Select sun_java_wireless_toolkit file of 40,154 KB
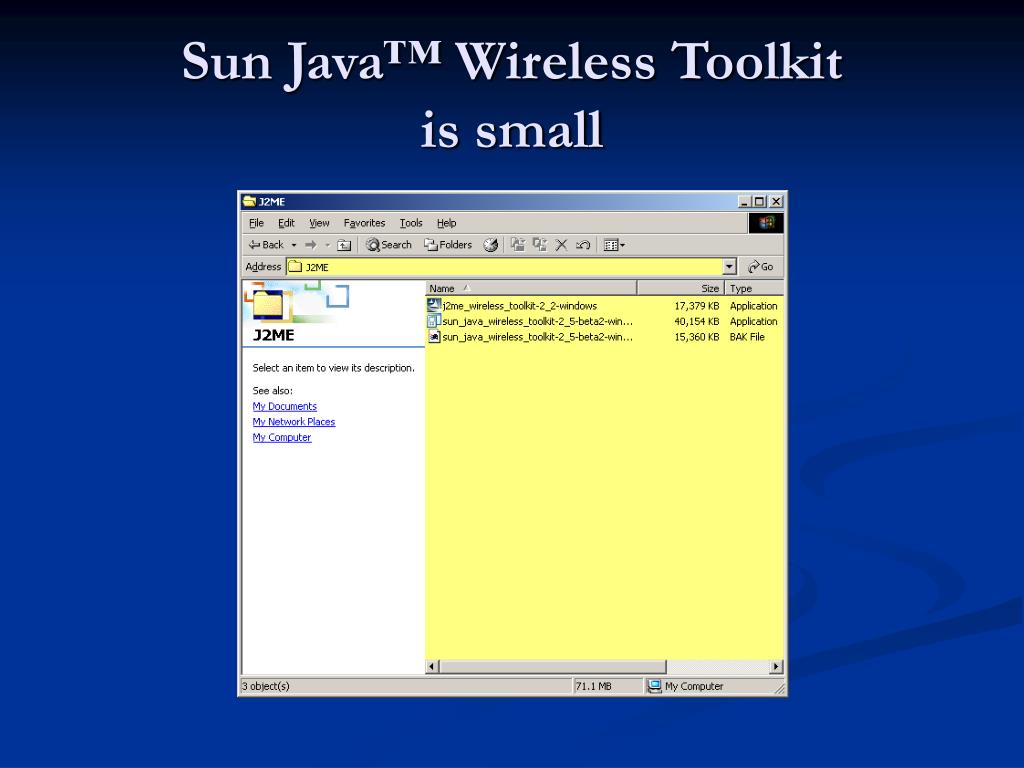 coord(537,321)
